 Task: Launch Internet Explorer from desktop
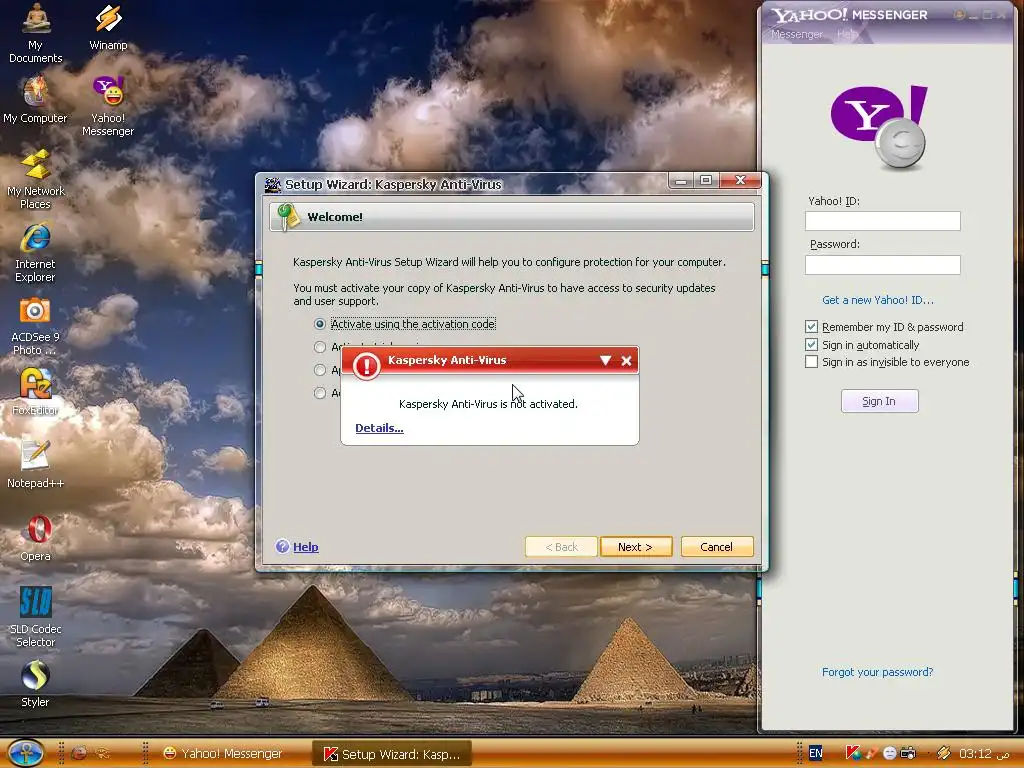click(35, 252)
